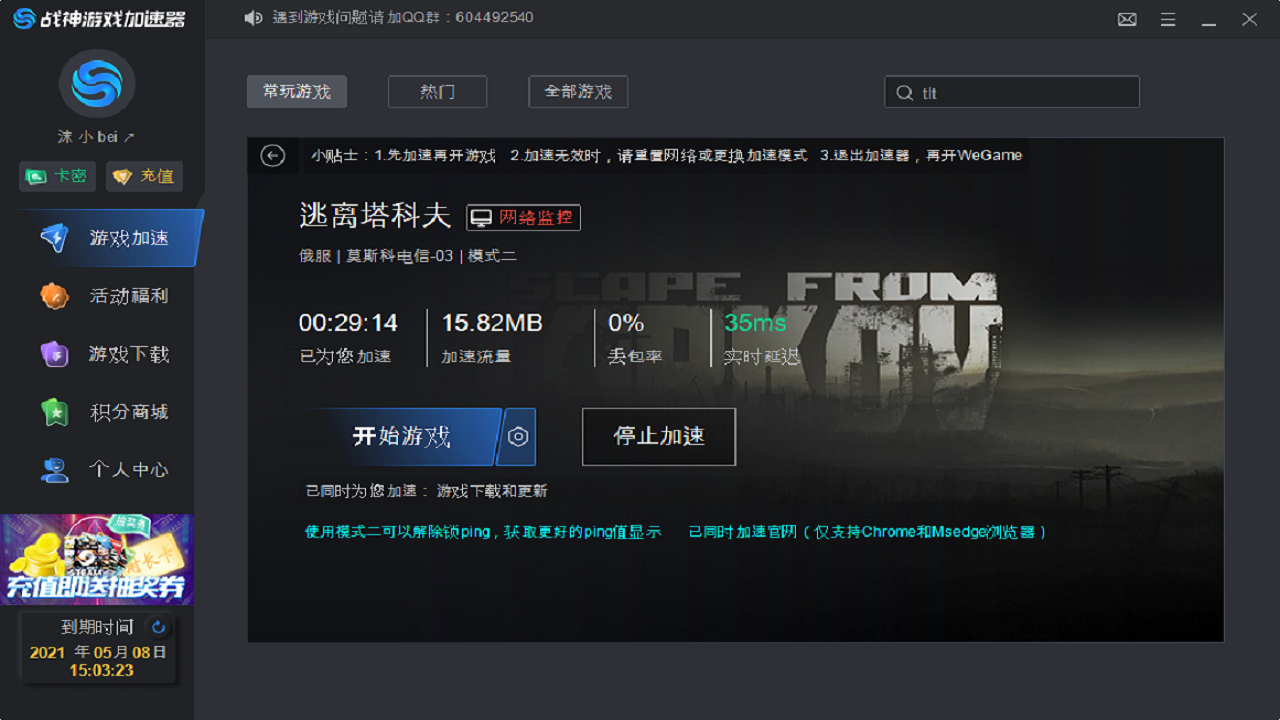The width and height of the screenshot is (1280, 720).
Task: Open the envelope message icon in title bar
Action: (1126, 18)
